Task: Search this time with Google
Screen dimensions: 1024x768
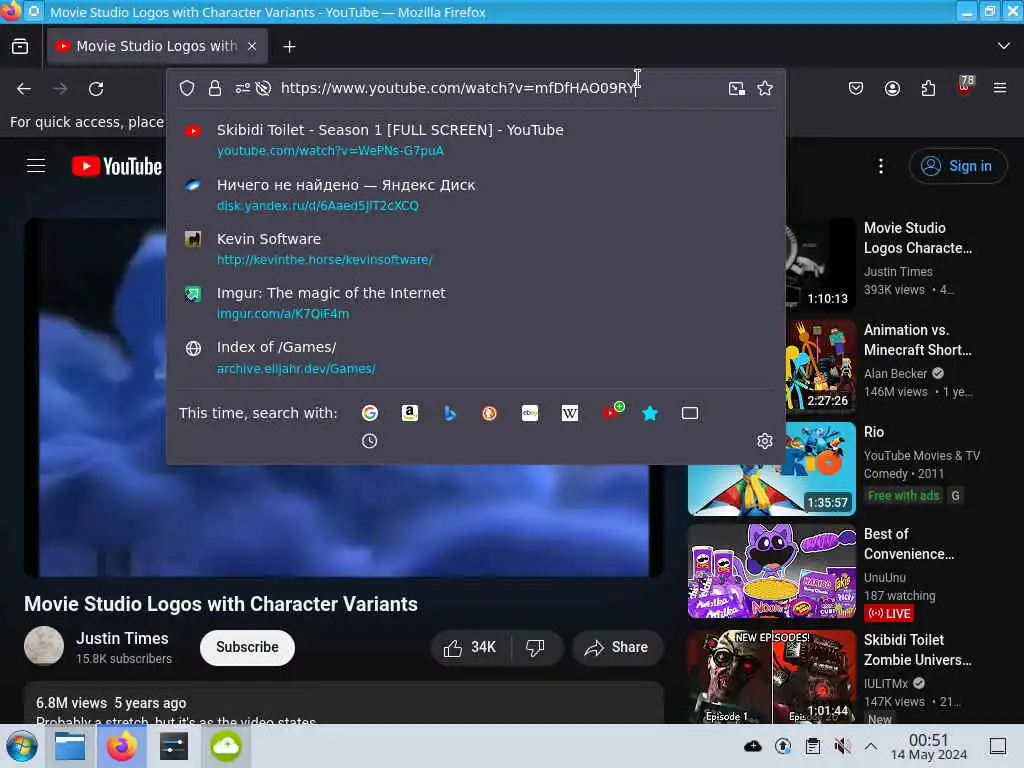Action: 370,413
